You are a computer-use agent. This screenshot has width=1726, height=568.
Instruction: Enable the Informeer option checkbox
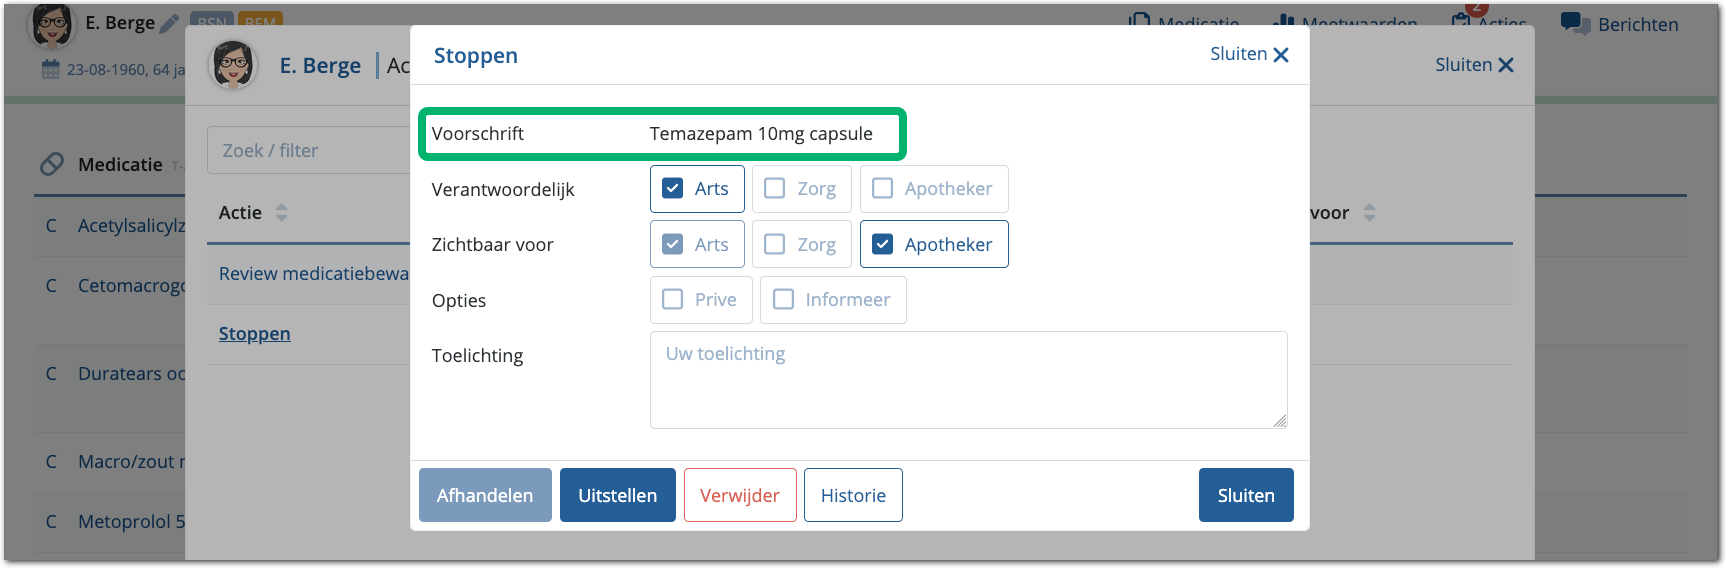tap(784, 300)
